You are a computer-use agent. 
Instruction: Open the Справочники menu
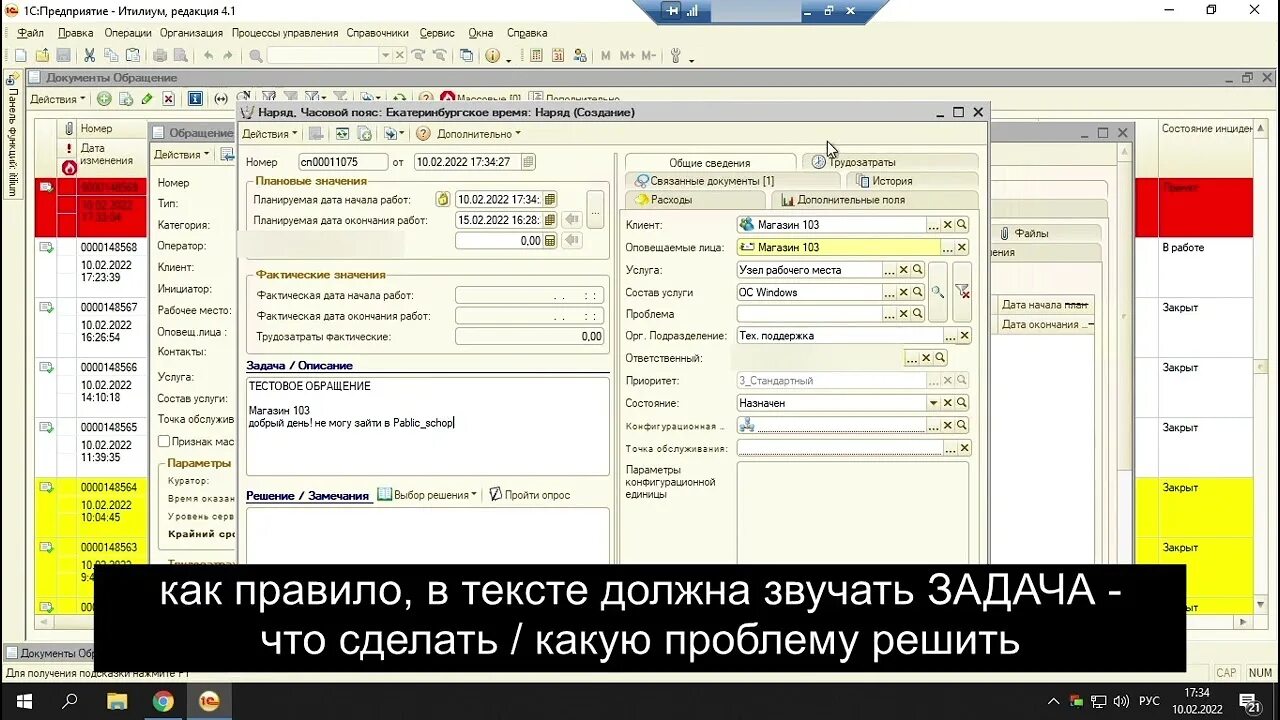tap(378, 33)
